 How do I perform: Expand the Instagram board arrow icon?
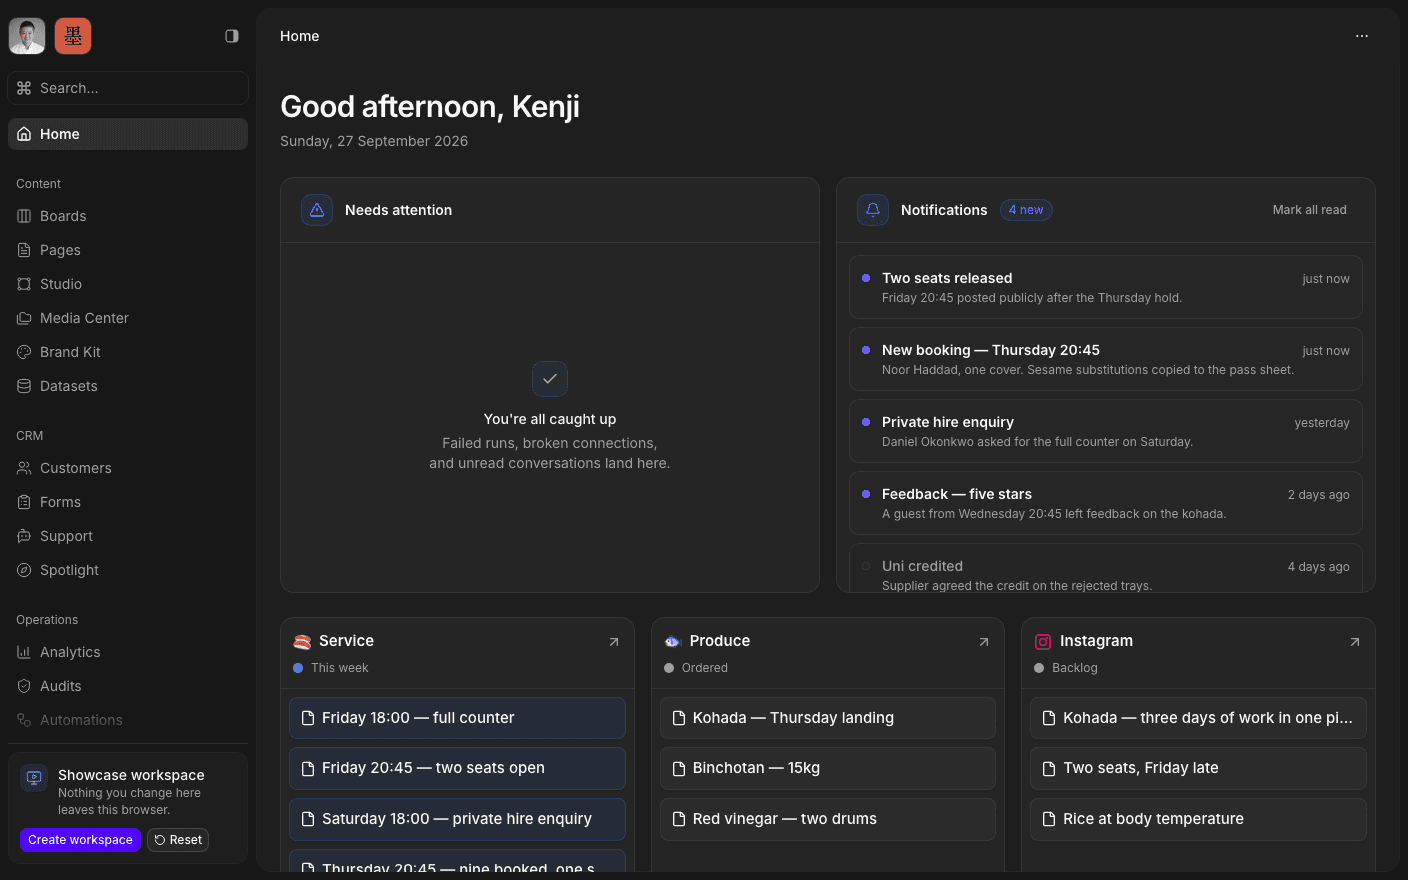tap(1355, 642)
